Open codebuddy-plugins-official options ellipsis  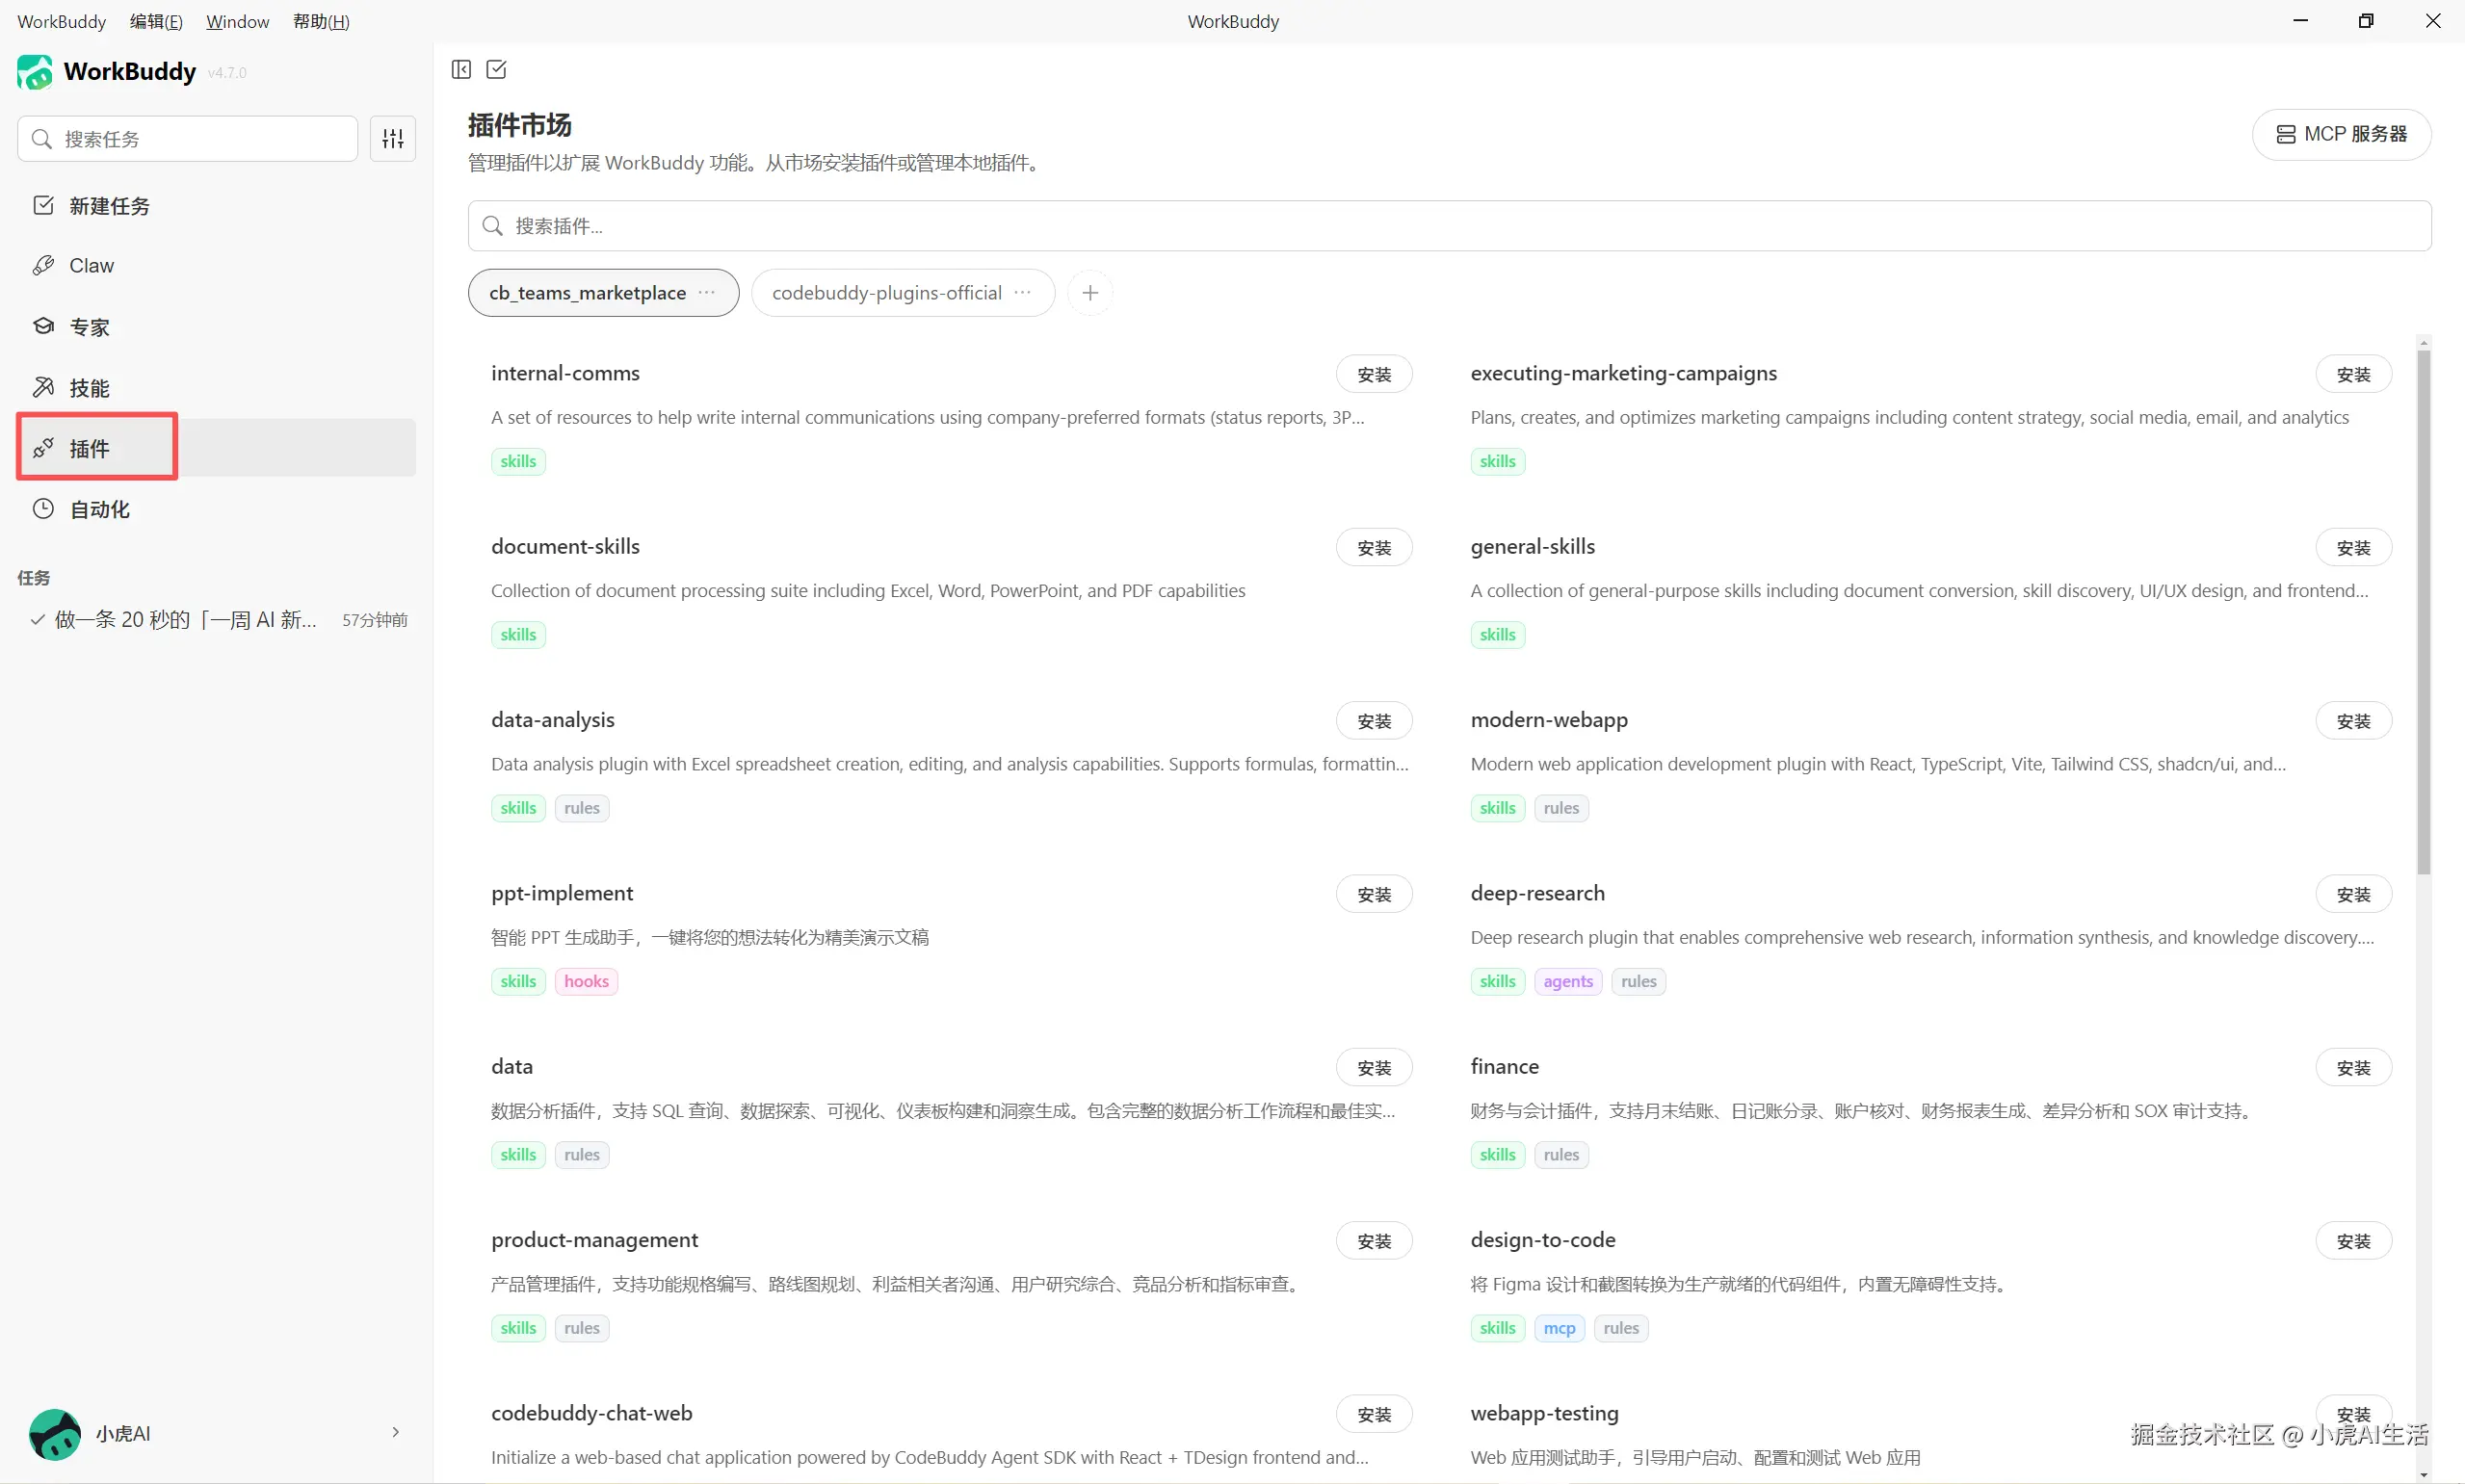[x=1022, y=293]
